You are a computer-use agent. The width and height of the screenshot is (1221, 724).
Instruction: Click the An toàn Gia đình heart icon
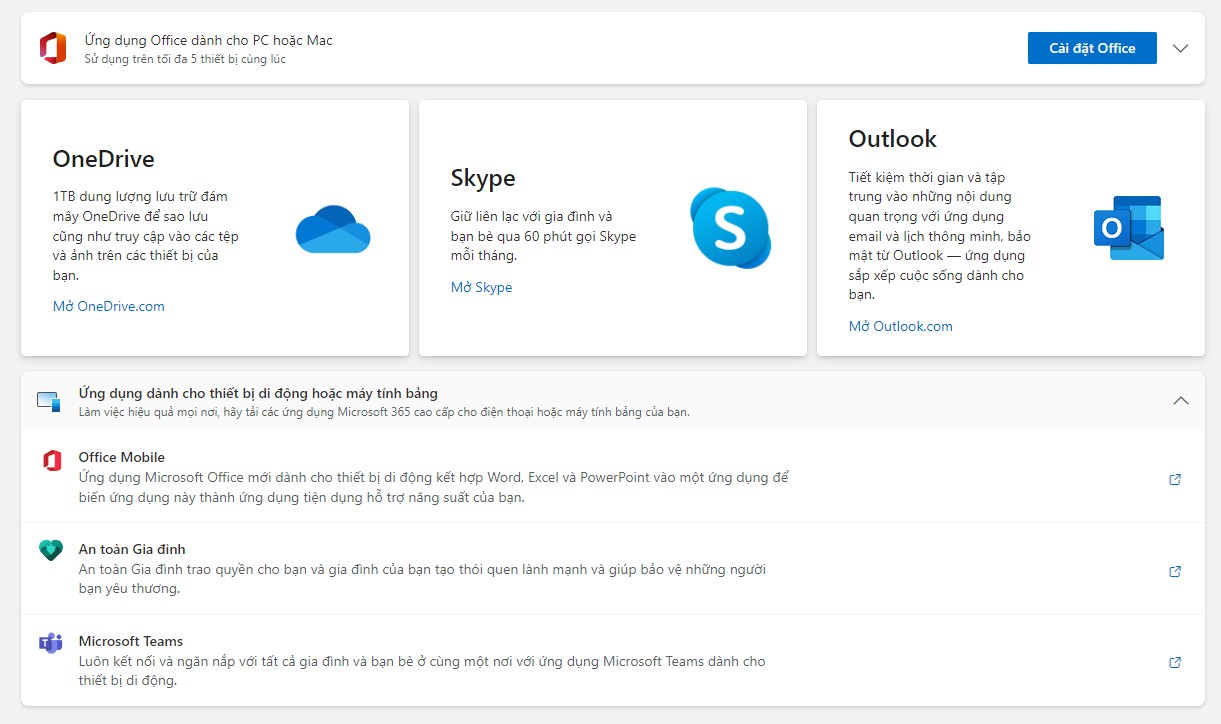pos(51,550)
